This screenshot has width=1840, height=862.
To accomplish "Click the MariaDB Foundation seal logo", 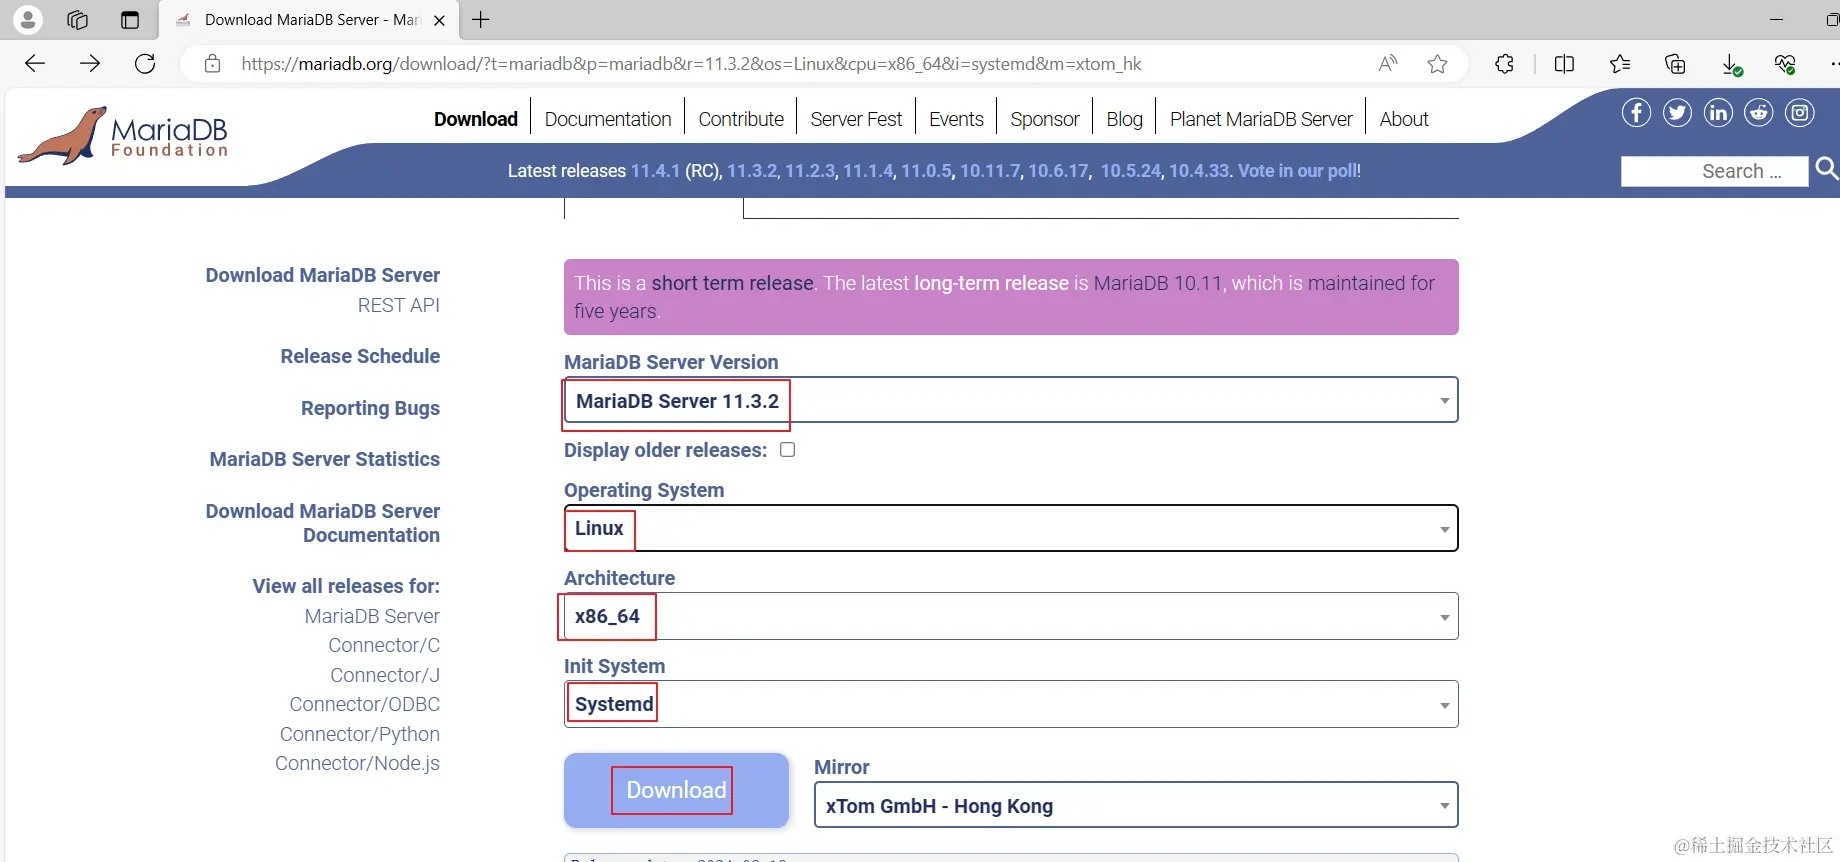I will click(123, 135).
